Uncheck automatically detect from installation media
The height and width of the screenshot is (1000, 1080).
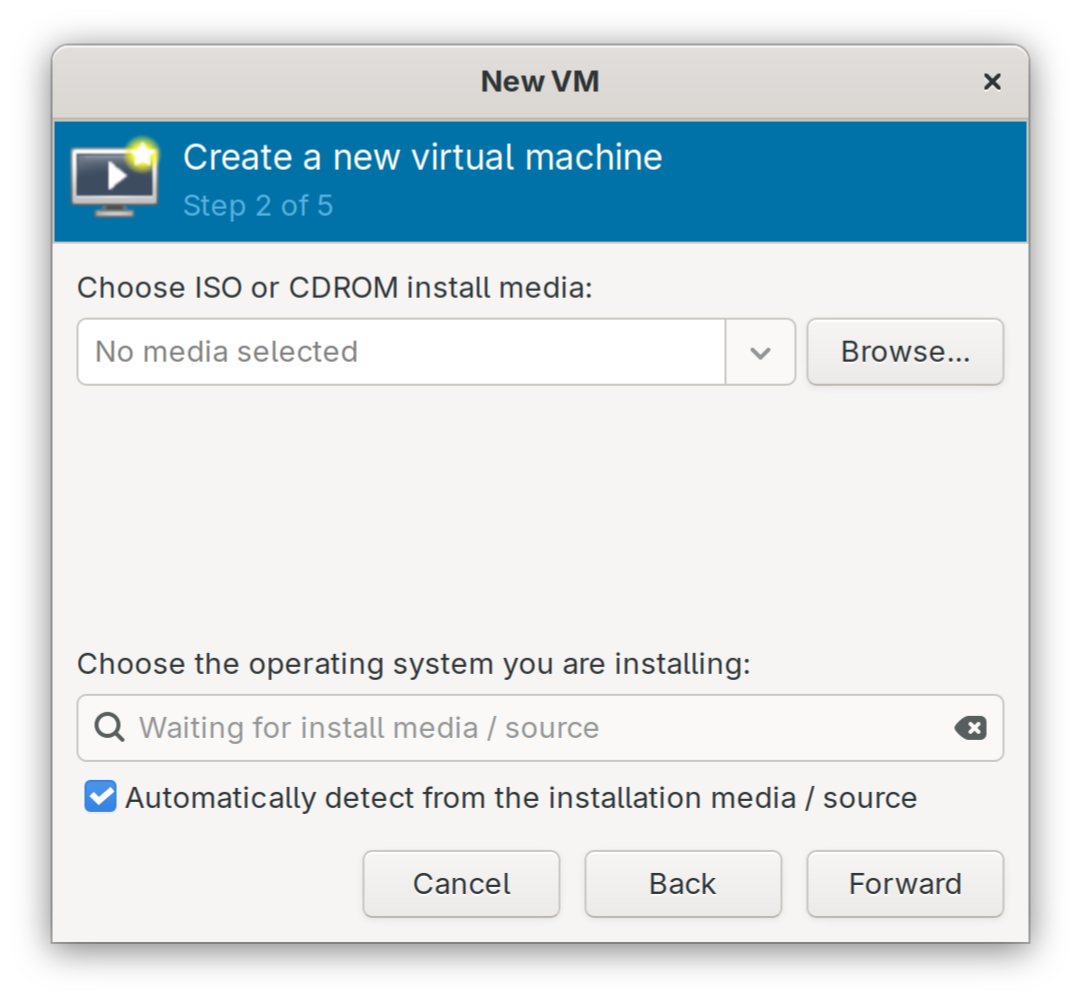pyautogui.click(x=99, y=796)
